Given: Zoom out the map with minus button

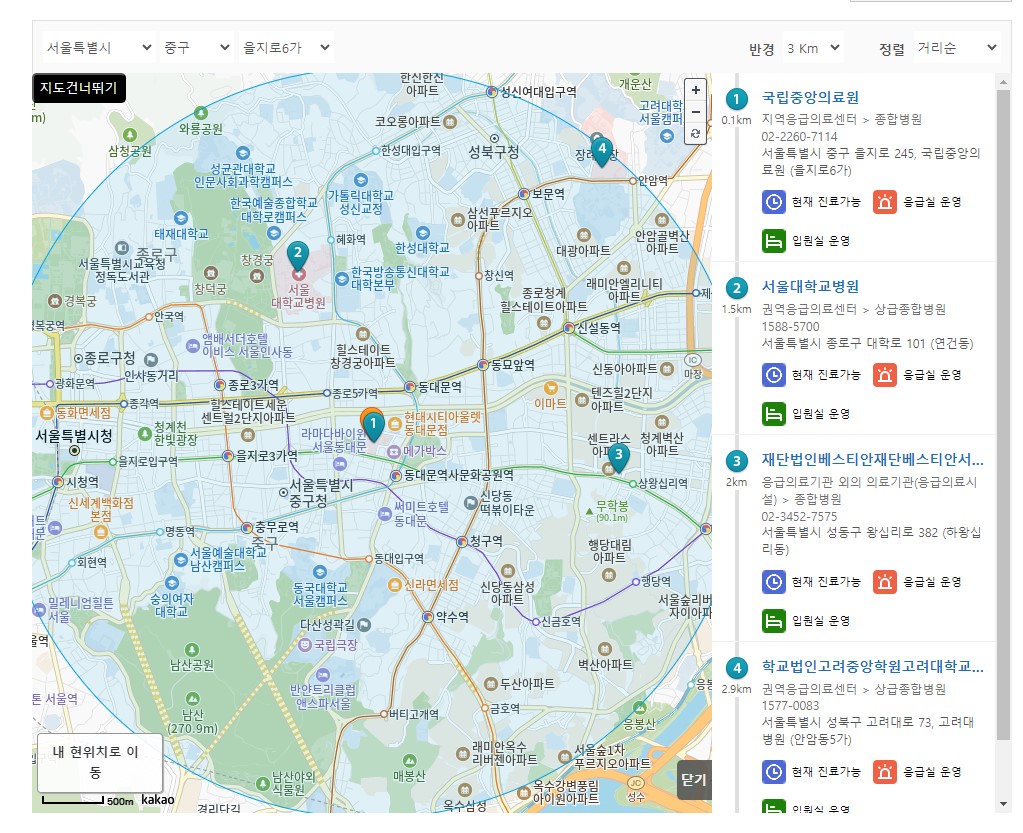Looking at the screenshot, I should (x=695, y=112).
